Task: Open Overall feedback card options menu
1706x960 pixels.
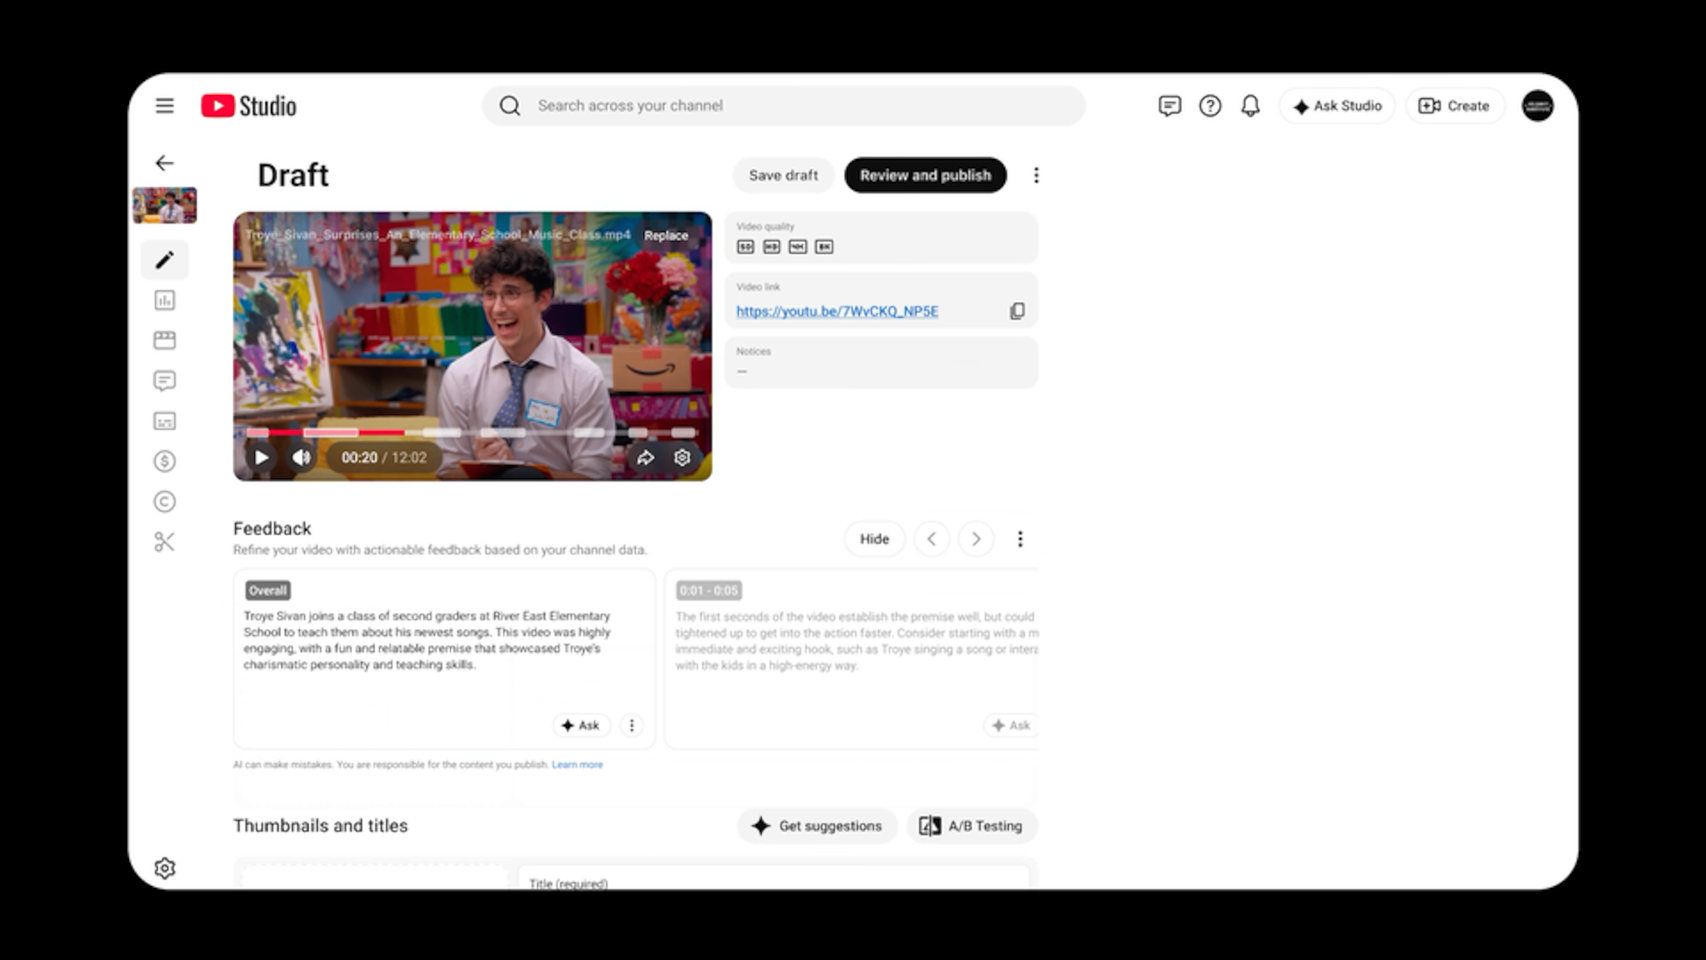Action: tap(631, 725)
